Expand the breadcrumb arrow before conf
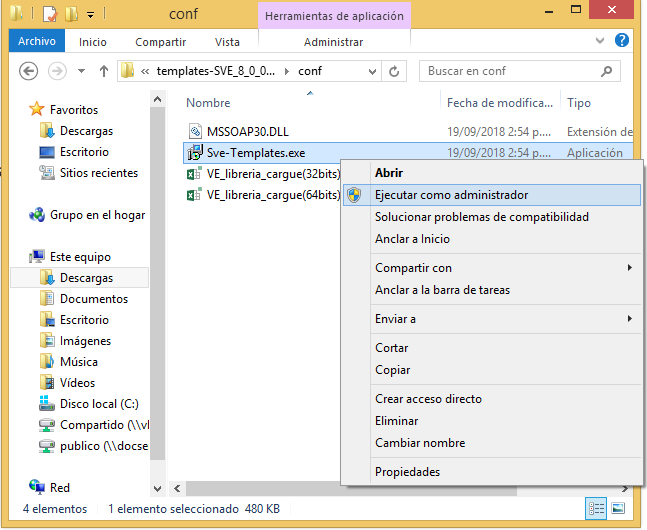The height and width of the screenshot is (530, 647). coord(286,71)
